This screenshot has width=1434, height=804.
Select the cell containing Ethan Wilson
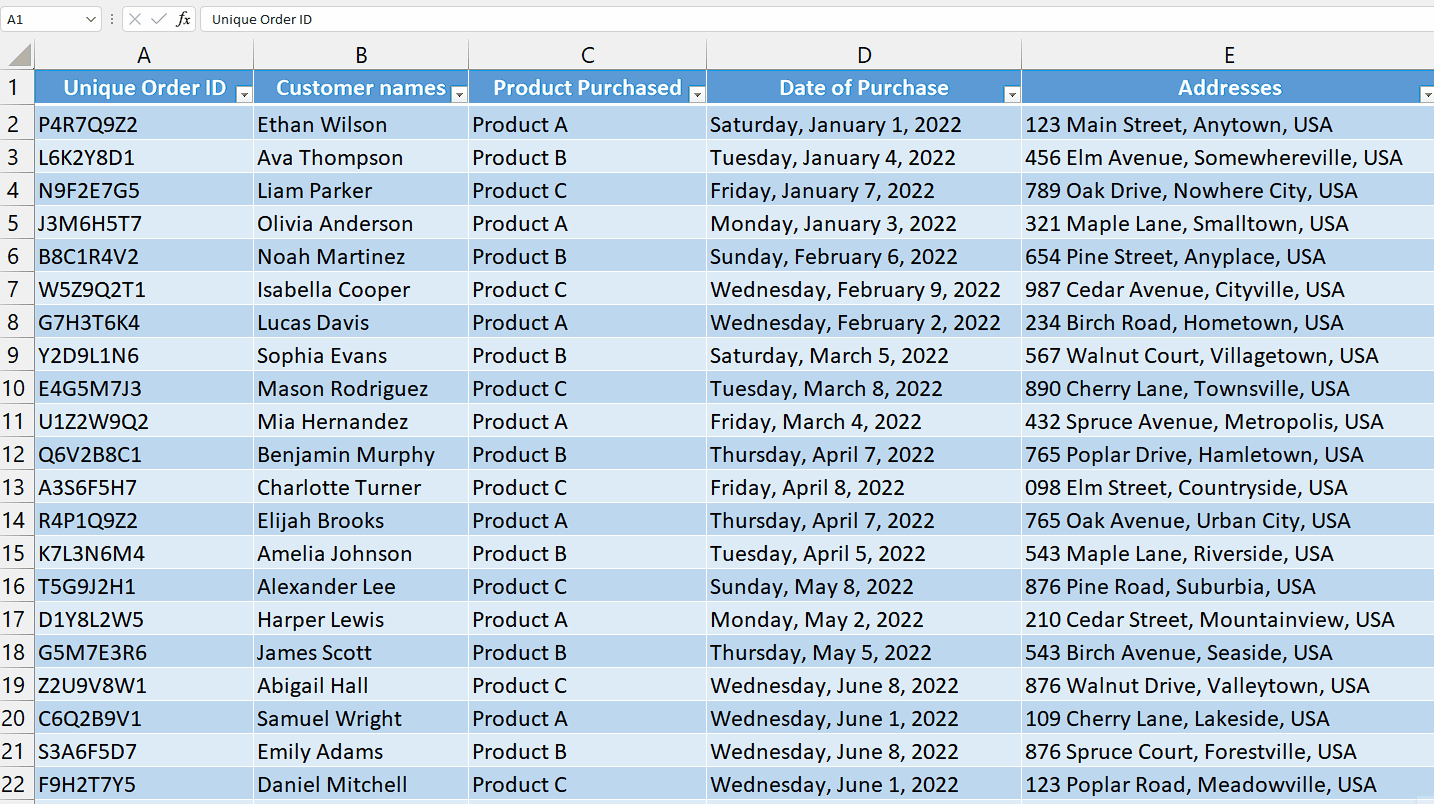[x=360, y=124]
